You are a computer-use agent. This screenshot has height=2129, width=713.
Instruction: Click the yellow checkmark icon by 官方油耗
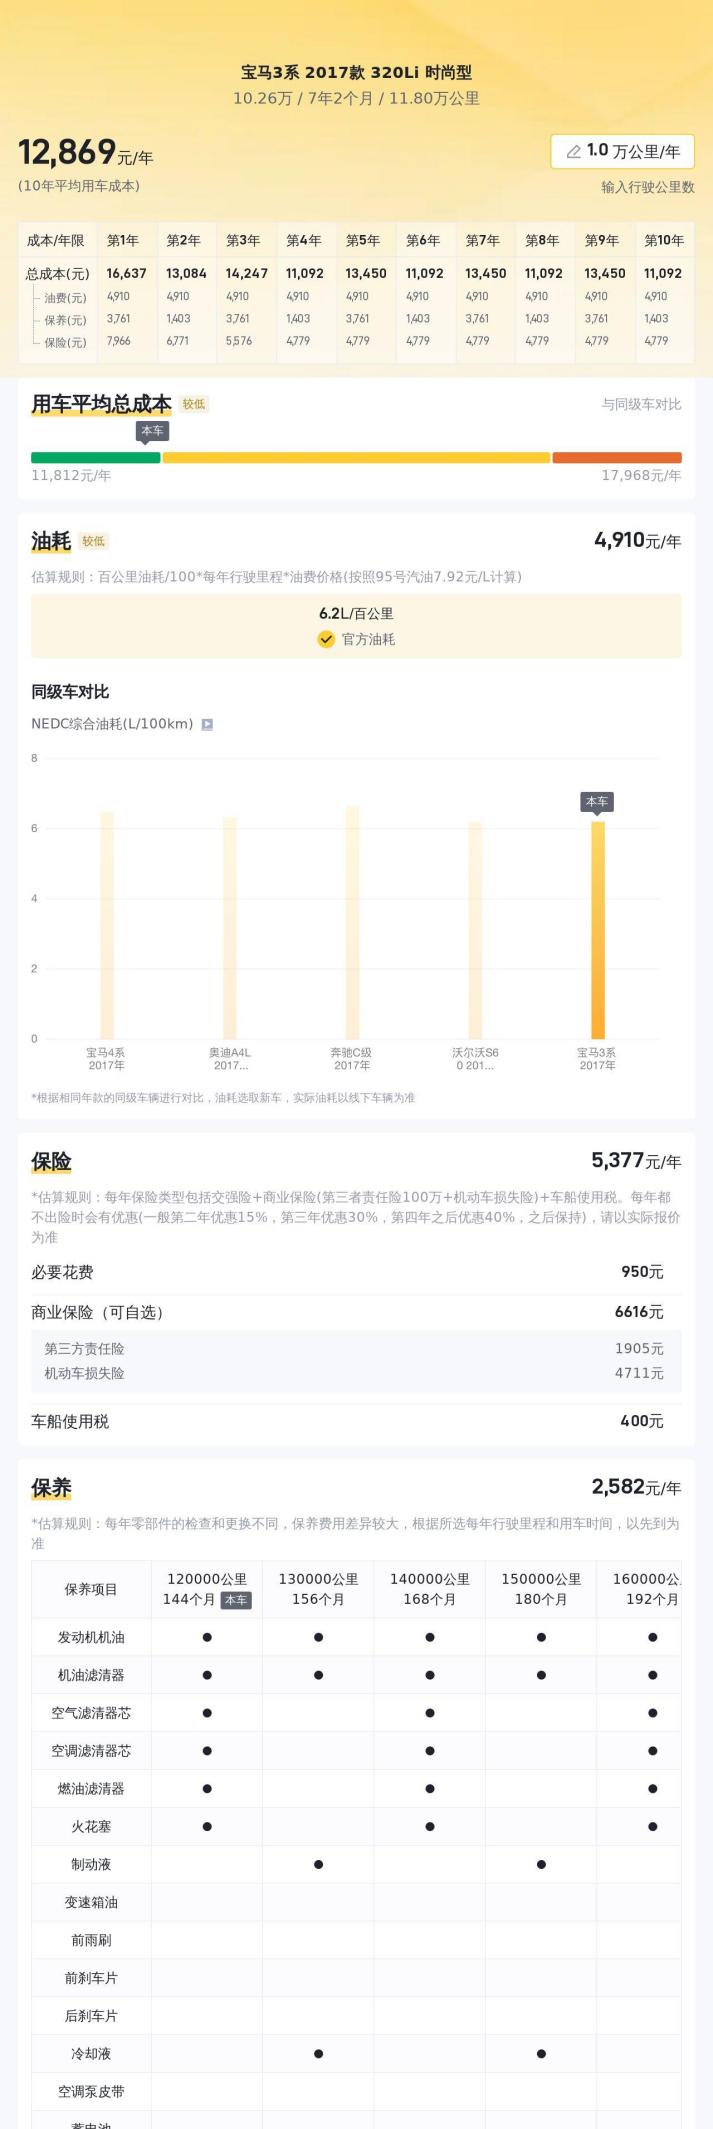tap(326, 640)
